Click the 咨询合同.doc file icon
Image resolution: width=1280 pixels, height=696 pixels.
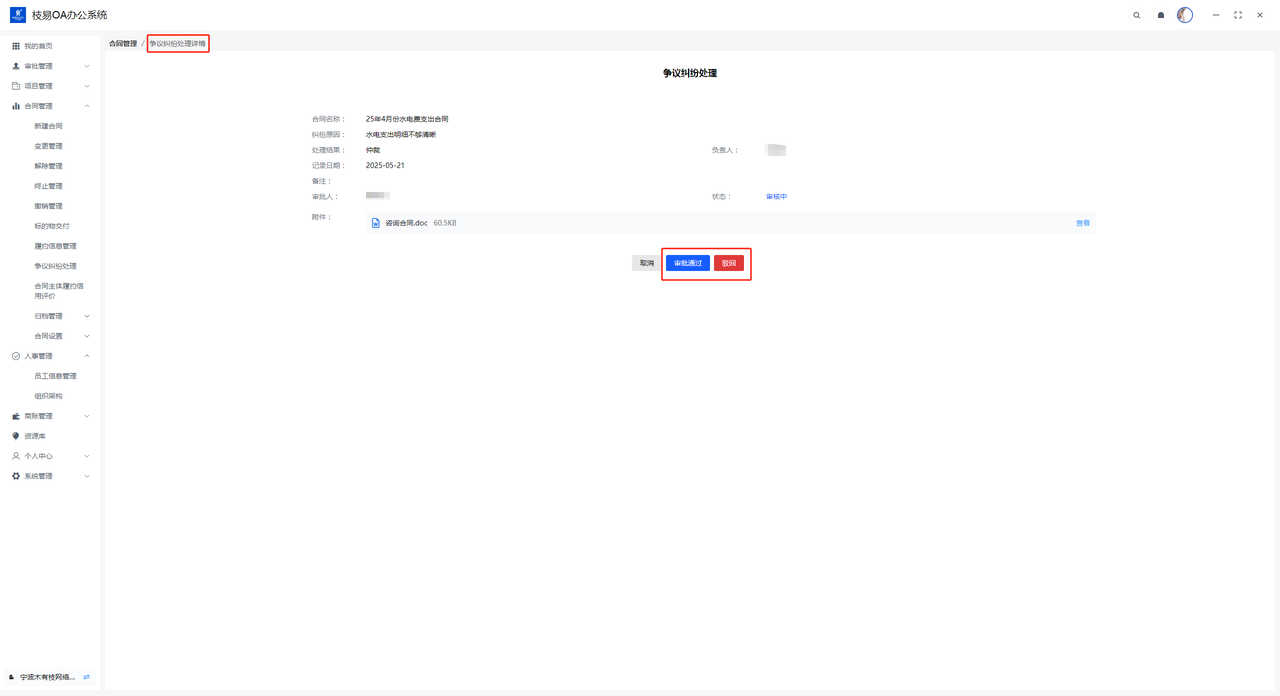(376, 223)
